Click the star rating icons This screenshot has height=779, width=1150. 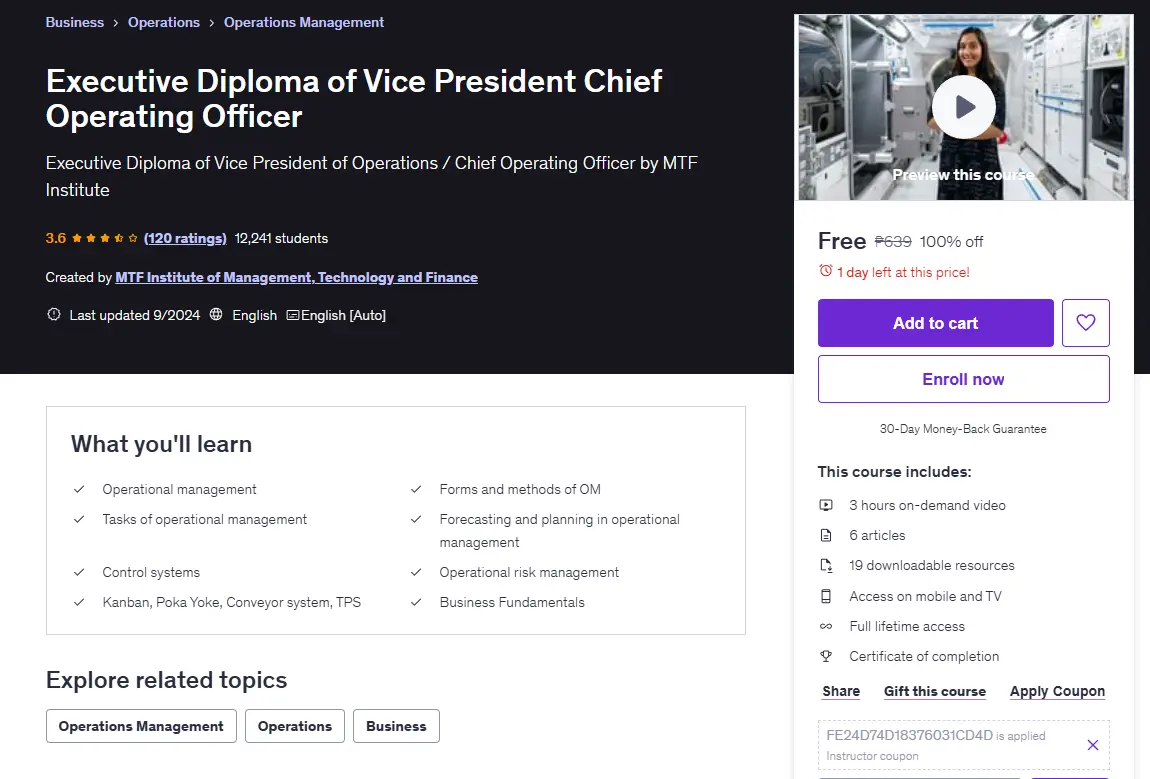pos(105,238)
